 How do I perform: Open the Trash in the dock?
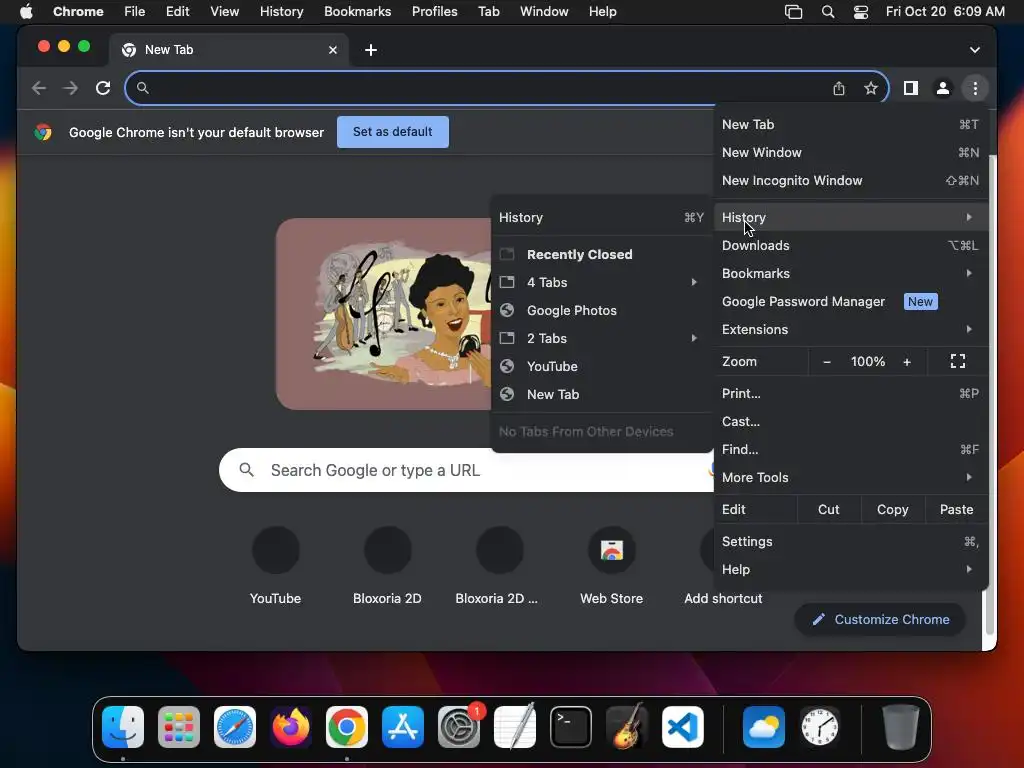pyautogui.click(x=901, y=727)
